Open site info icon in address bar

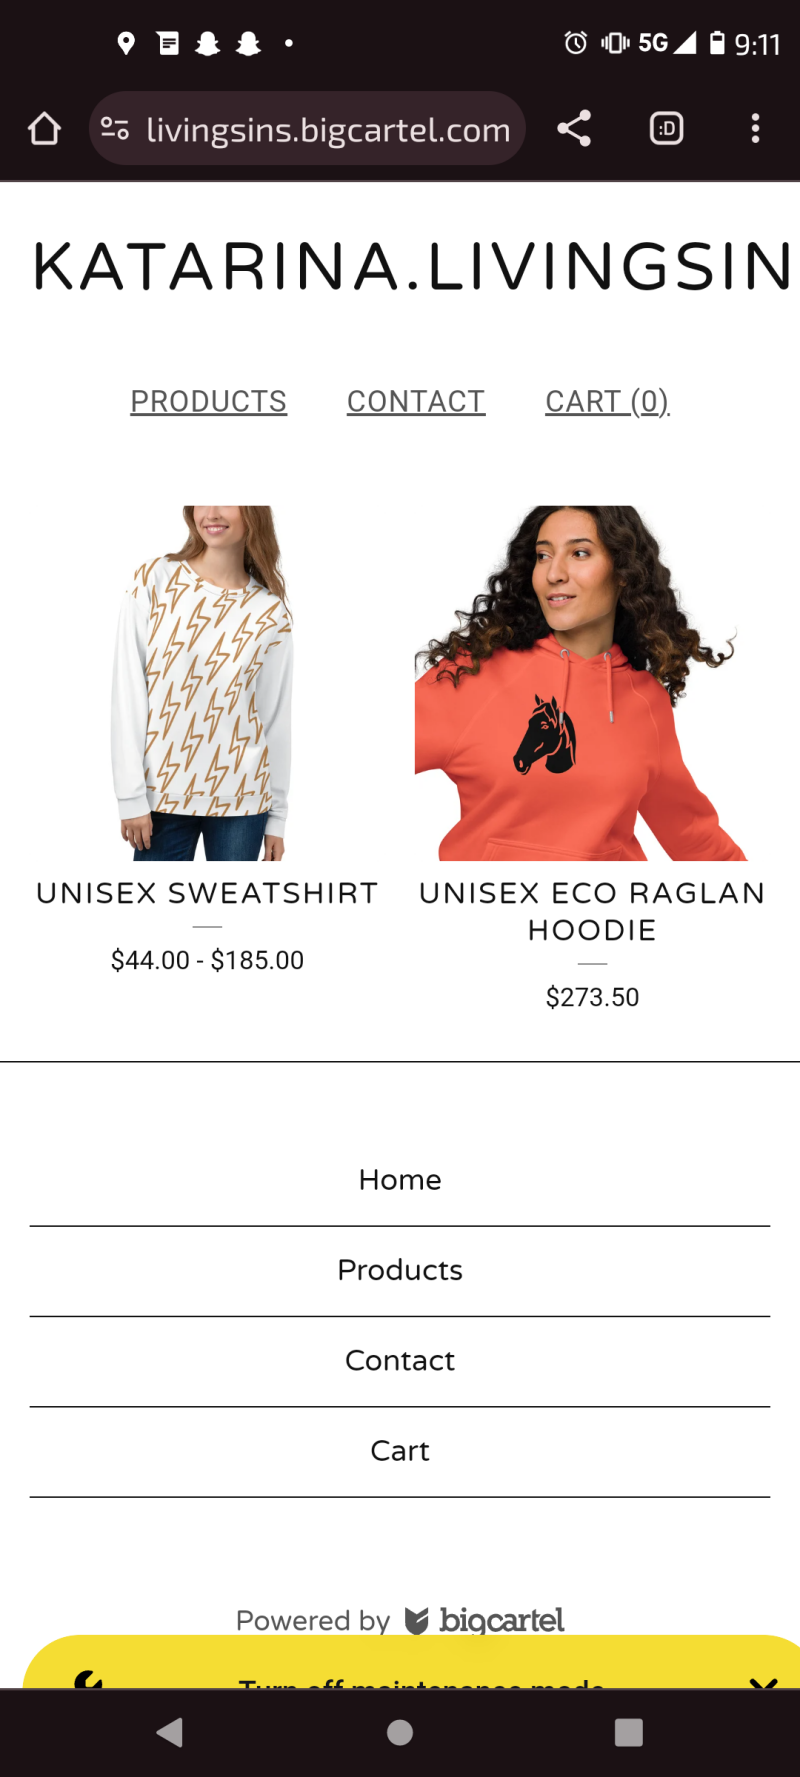[115, 129]
